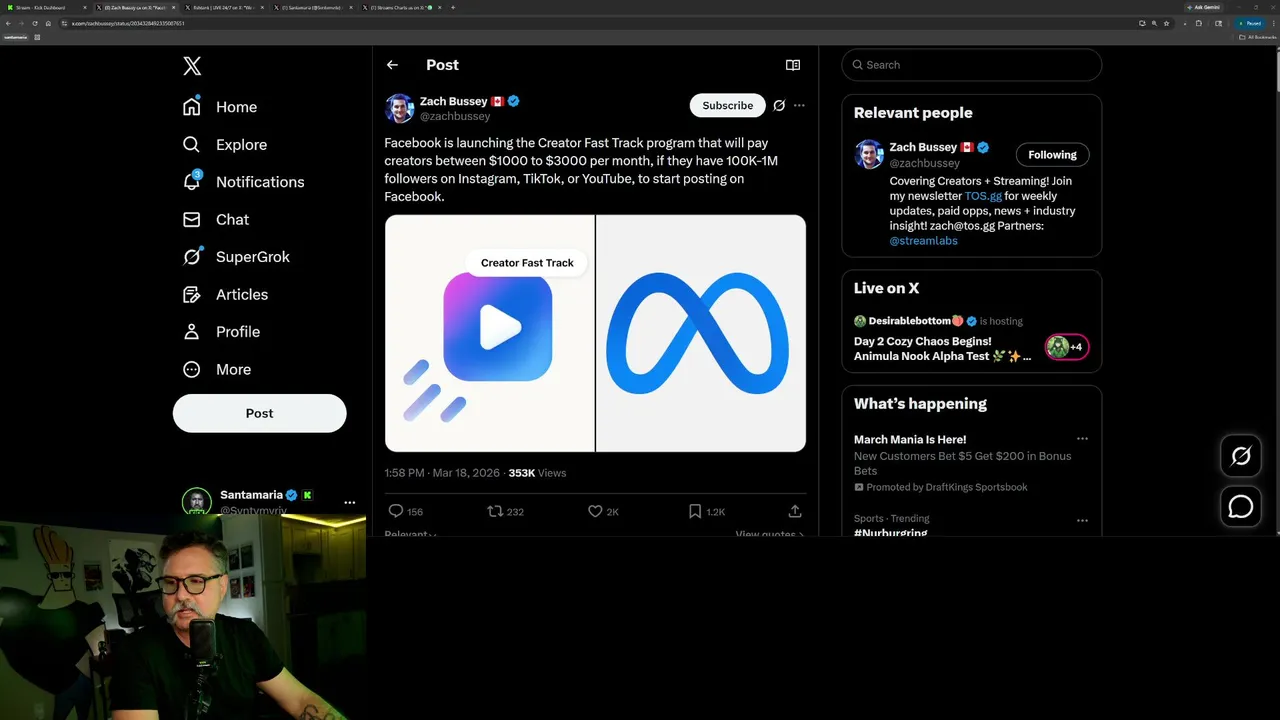Image resolution: width=1280 pixels, height=720 pixels.
Task: Go to the browser home page
Action: pos(48,23)
